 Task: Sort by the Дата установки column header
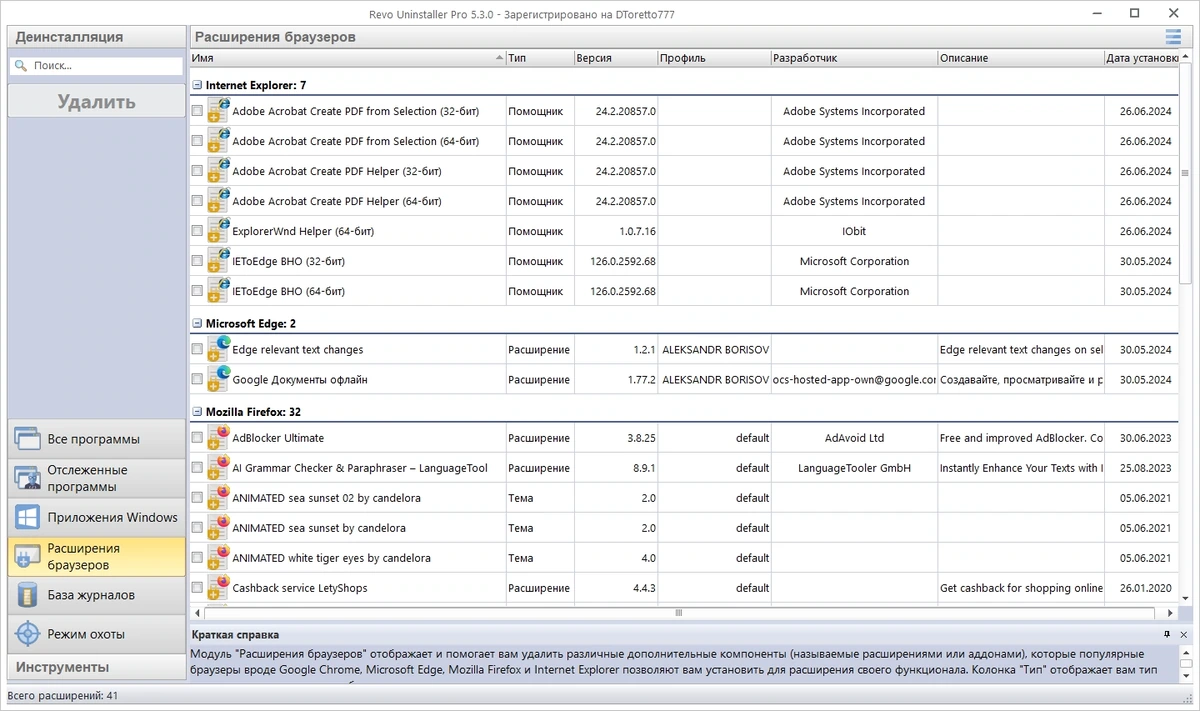click(x=1142, y=58)
